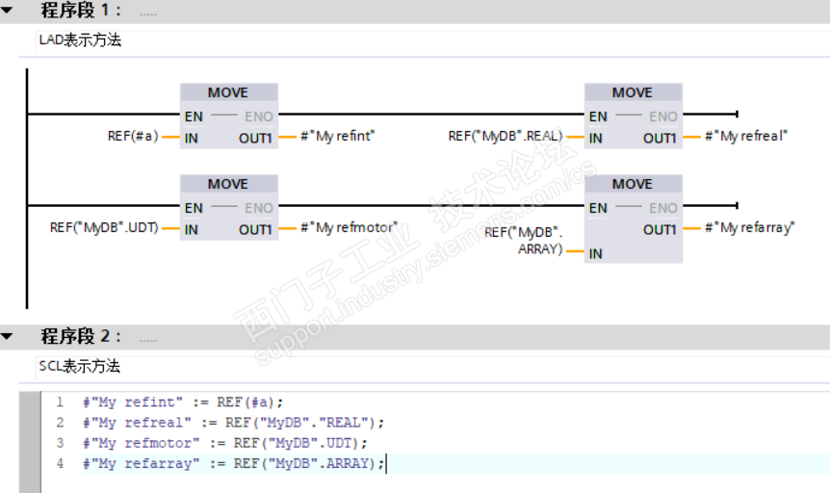Click line number 4 in SCL gutter

click(60, 463)
